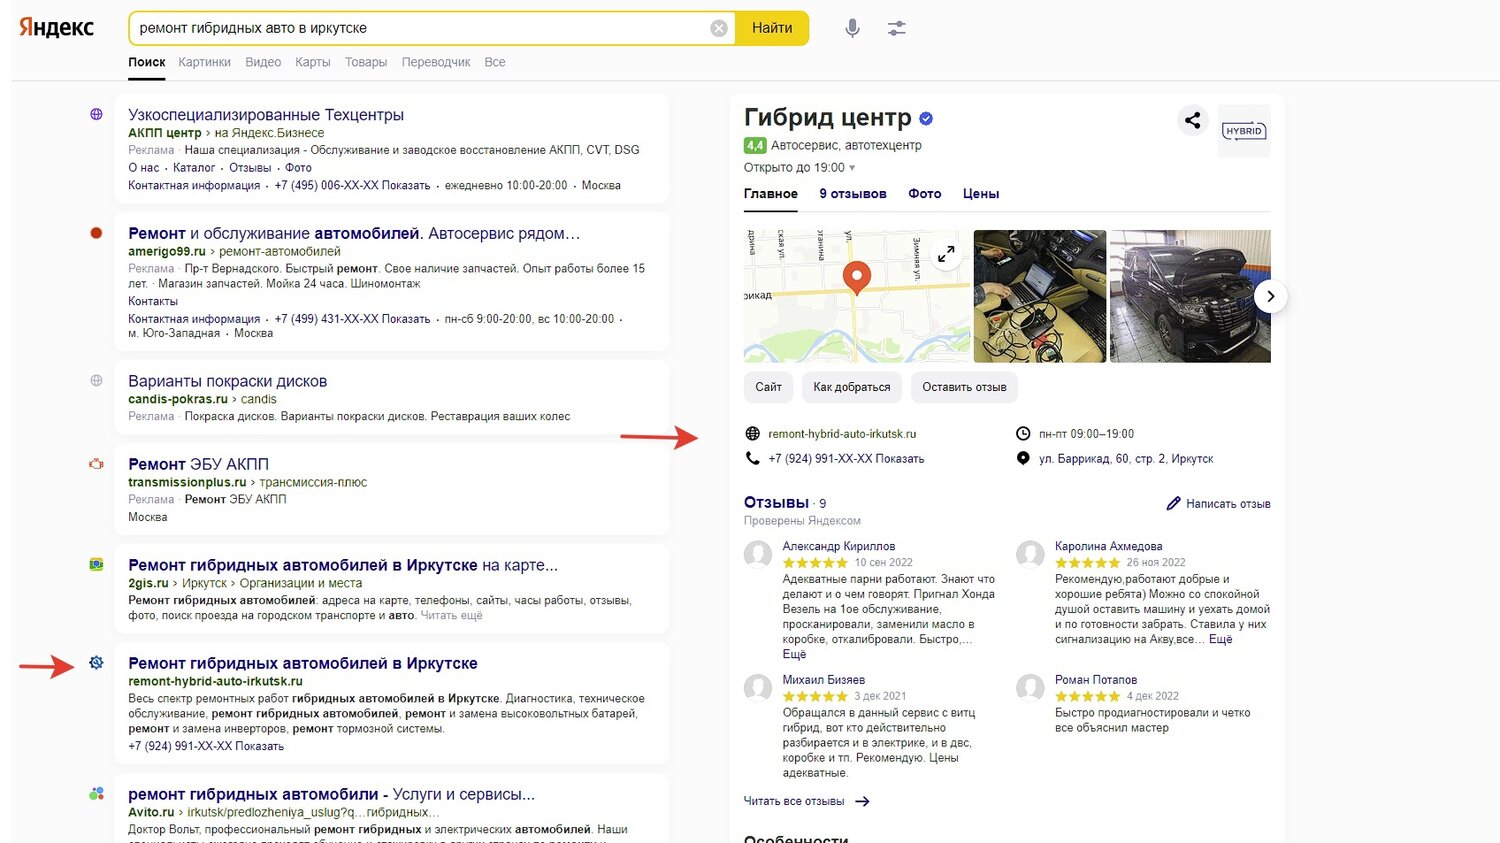
Task: Click the Avito.ru result favicon
Action: tap(96, 794)
